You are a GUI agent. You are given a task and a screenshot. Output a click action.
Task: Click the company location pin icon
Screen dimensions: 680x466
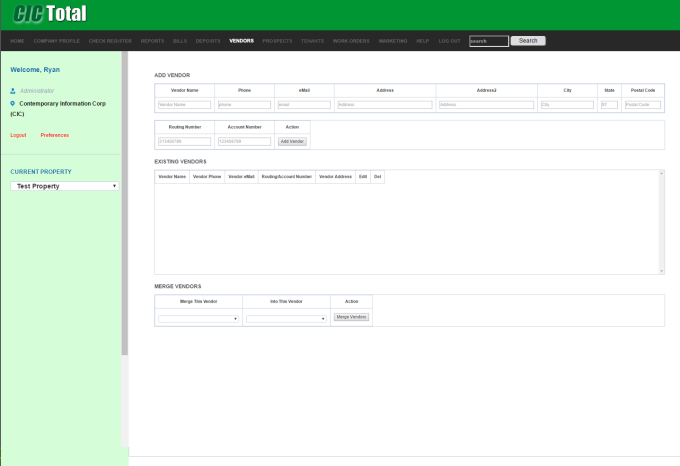[x=13, y=104]
